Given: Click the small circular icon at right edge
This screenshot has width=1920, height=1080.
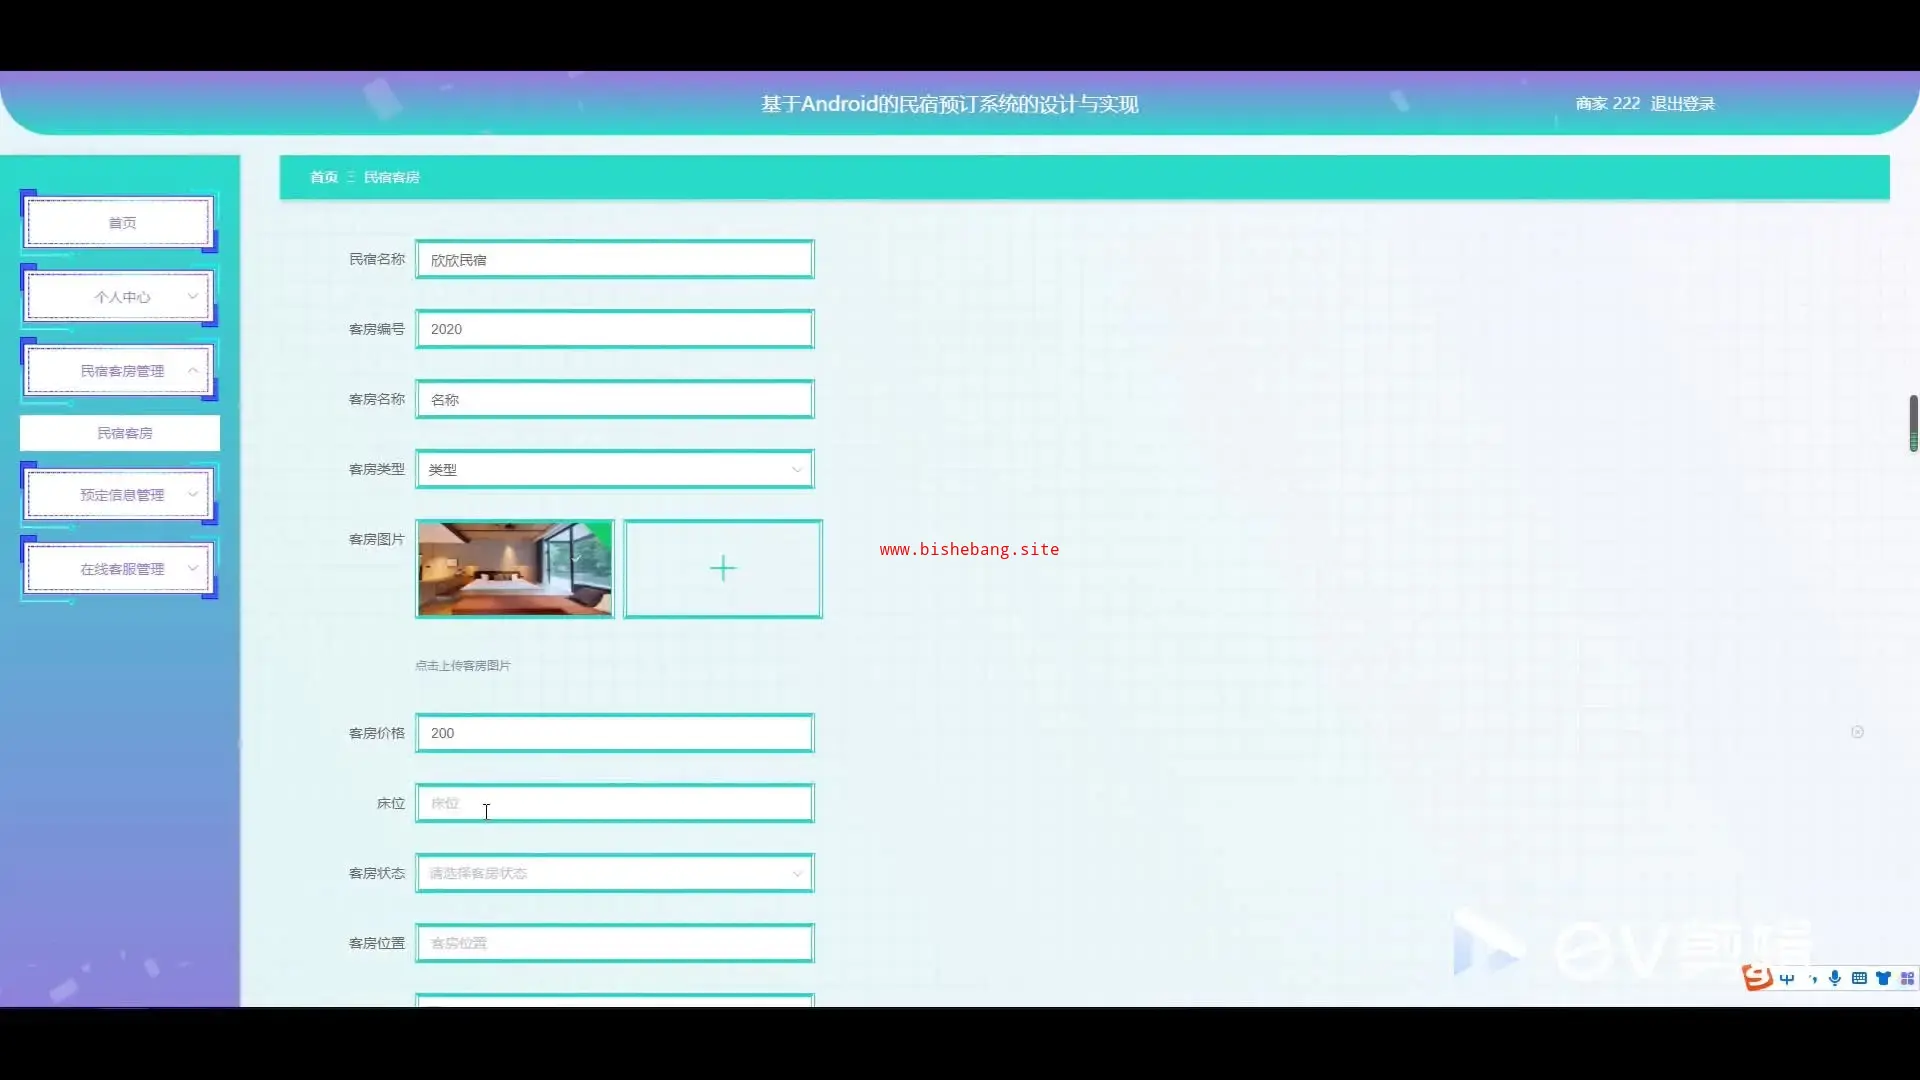Looking at the screenshot, I should tap(1857, 732).
